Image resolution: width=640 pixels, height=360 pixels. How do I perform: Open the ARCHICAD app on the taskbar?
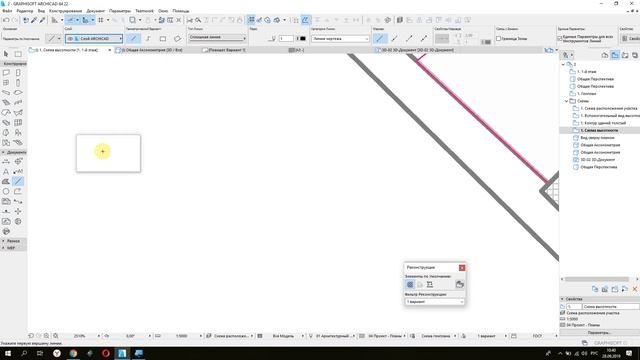click(x=122, y=353)
